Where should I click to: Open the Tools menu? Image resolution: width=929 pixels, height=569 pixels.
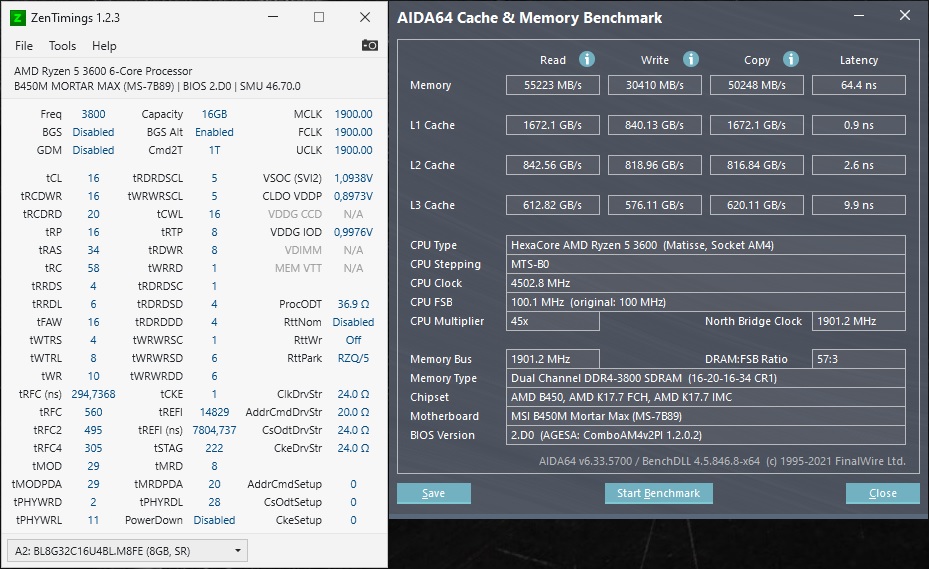(x=62, y=46)
